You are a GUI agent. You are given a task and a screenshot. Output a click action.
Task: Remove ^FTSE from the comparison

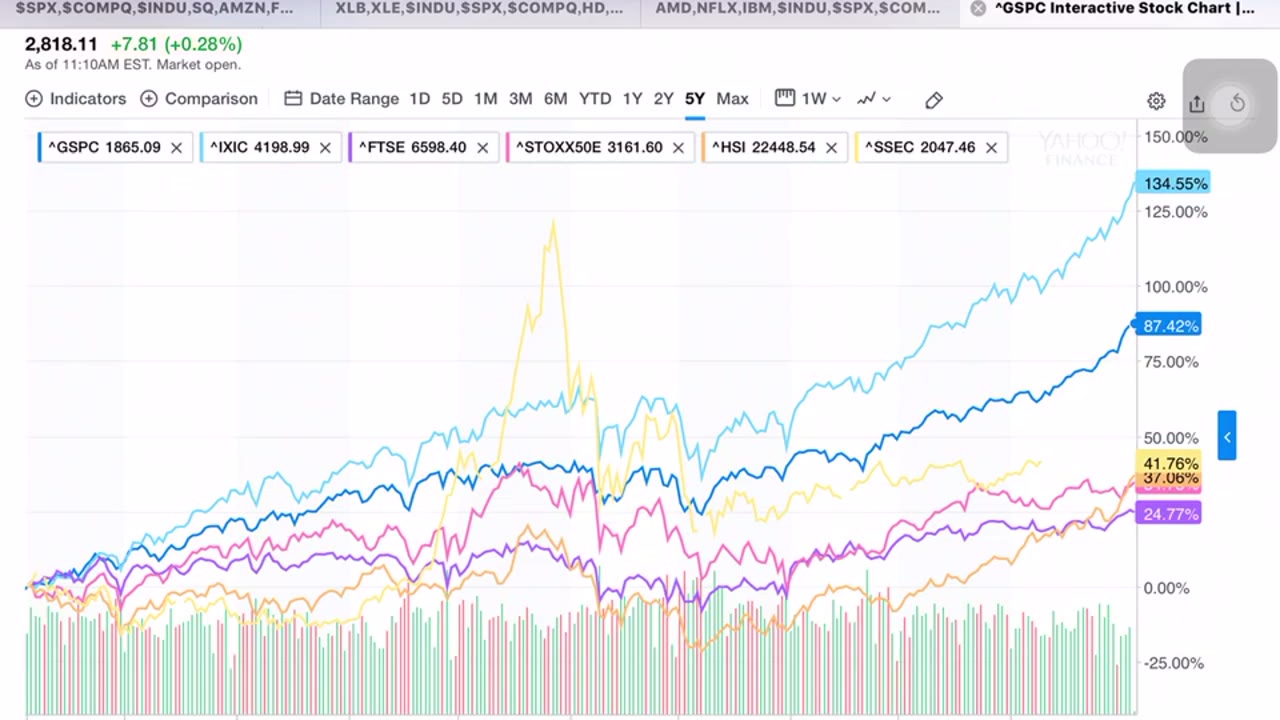pos(482,147)
